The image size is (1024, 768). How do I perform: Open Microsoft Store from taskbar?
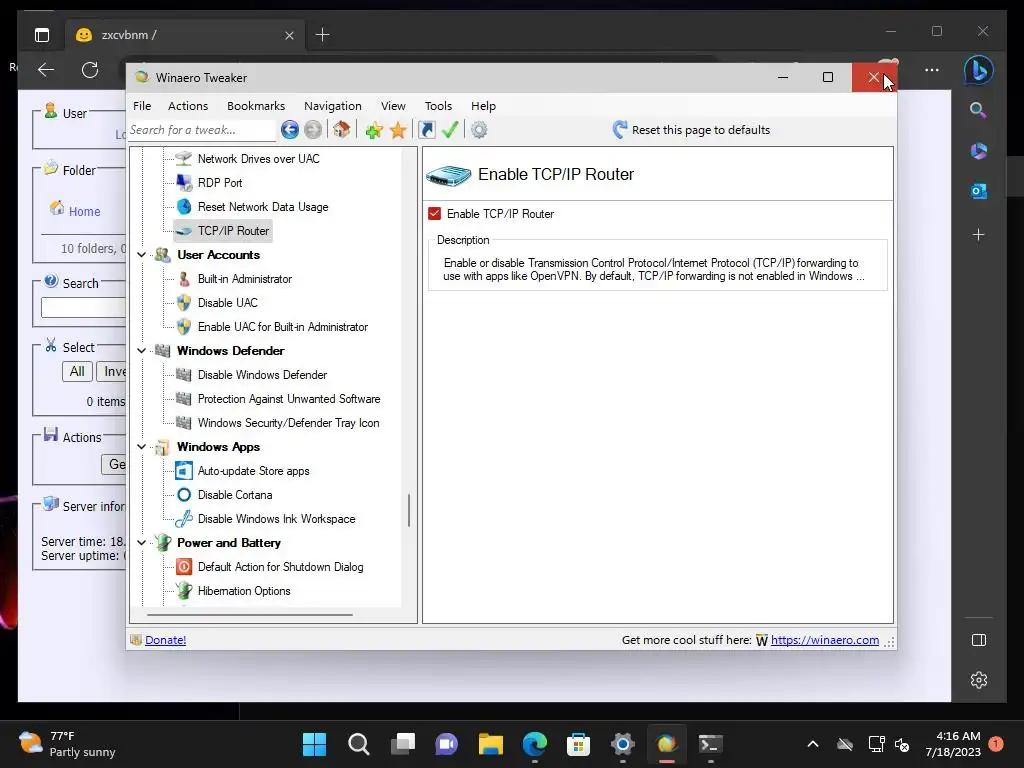[x=578, y=744]
